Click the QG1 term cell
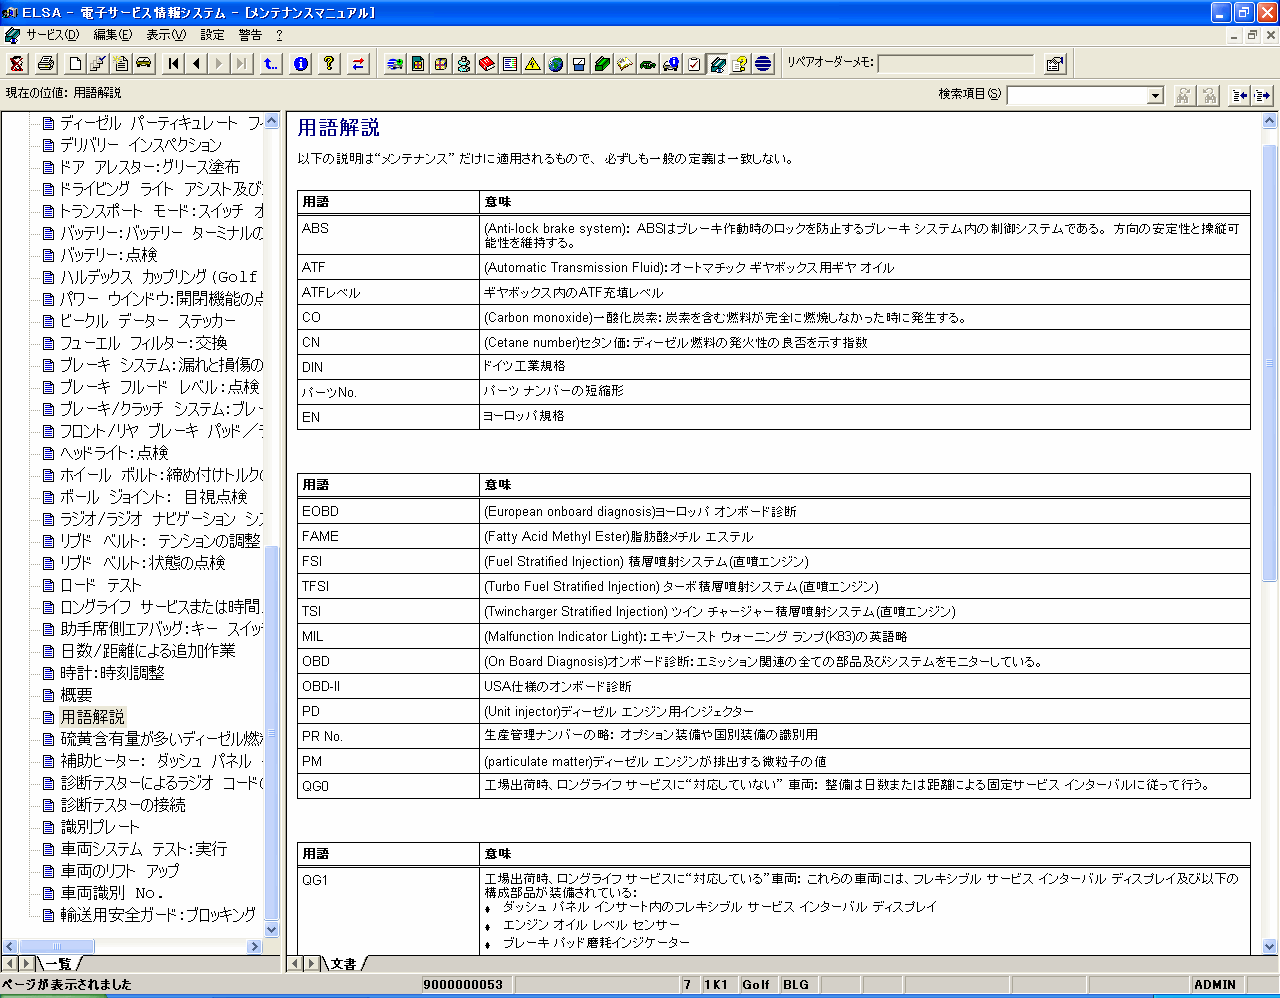Screen dimensions: 1280x998 388,910
